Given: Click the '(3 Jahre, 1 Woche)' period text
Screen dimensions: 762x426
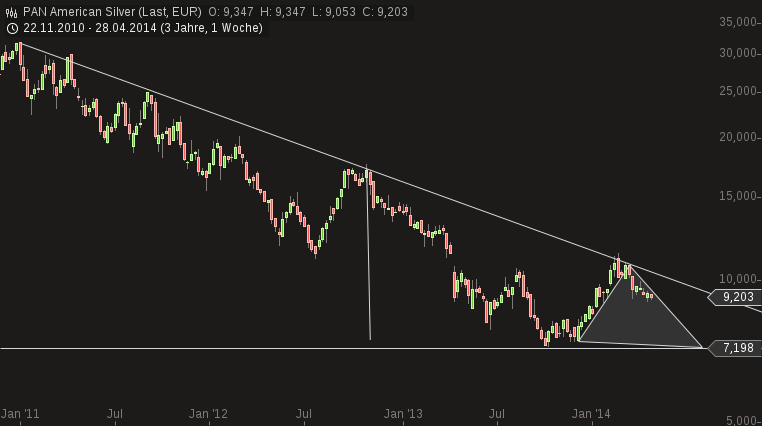Looking at the screenshot, I should (211, 28).
